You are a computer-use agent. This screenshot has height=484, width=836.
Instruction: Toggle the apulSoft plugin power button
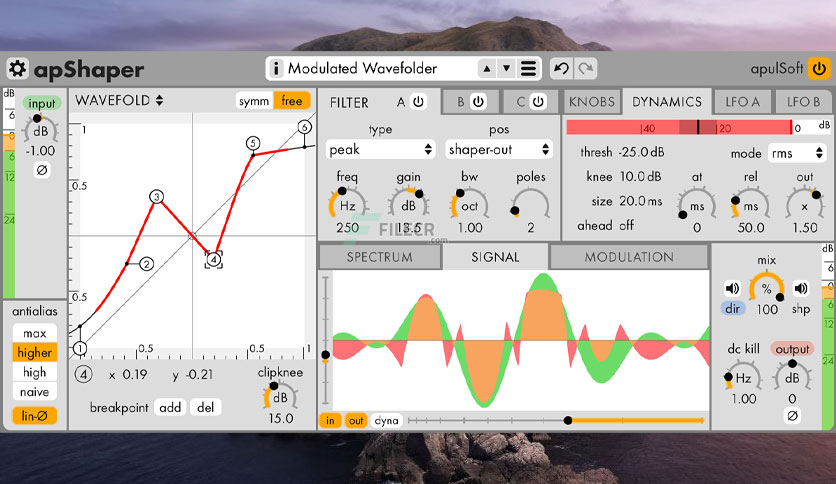pos(819,68)
